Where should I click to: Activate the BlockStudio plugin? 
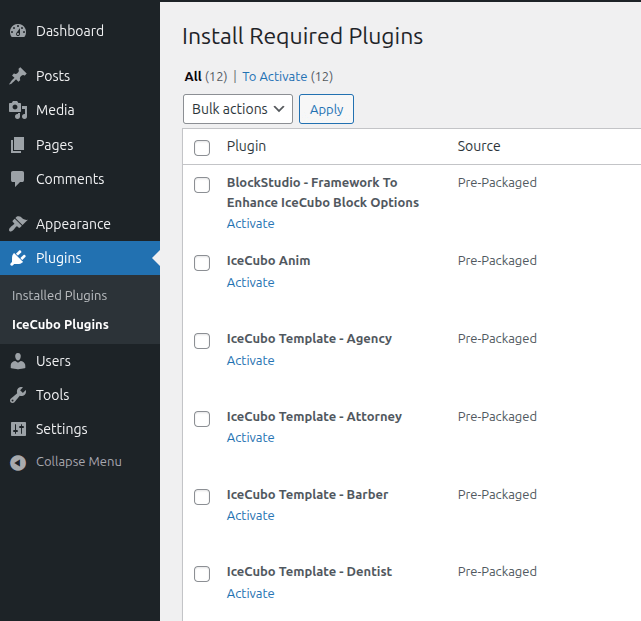click(251, 224)
